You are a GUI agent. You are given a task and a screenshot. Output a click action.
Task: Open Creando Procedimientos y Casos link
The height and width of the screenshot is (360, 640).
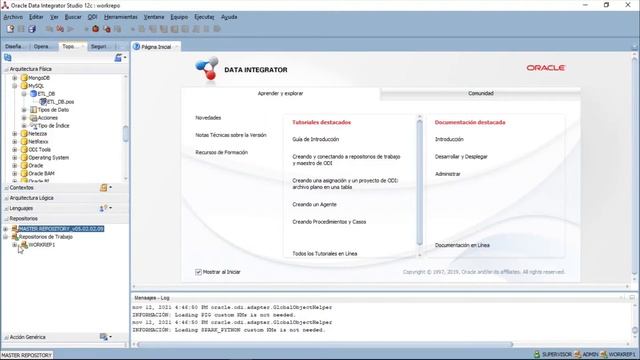pyautogui.click(x=329, y=222)
